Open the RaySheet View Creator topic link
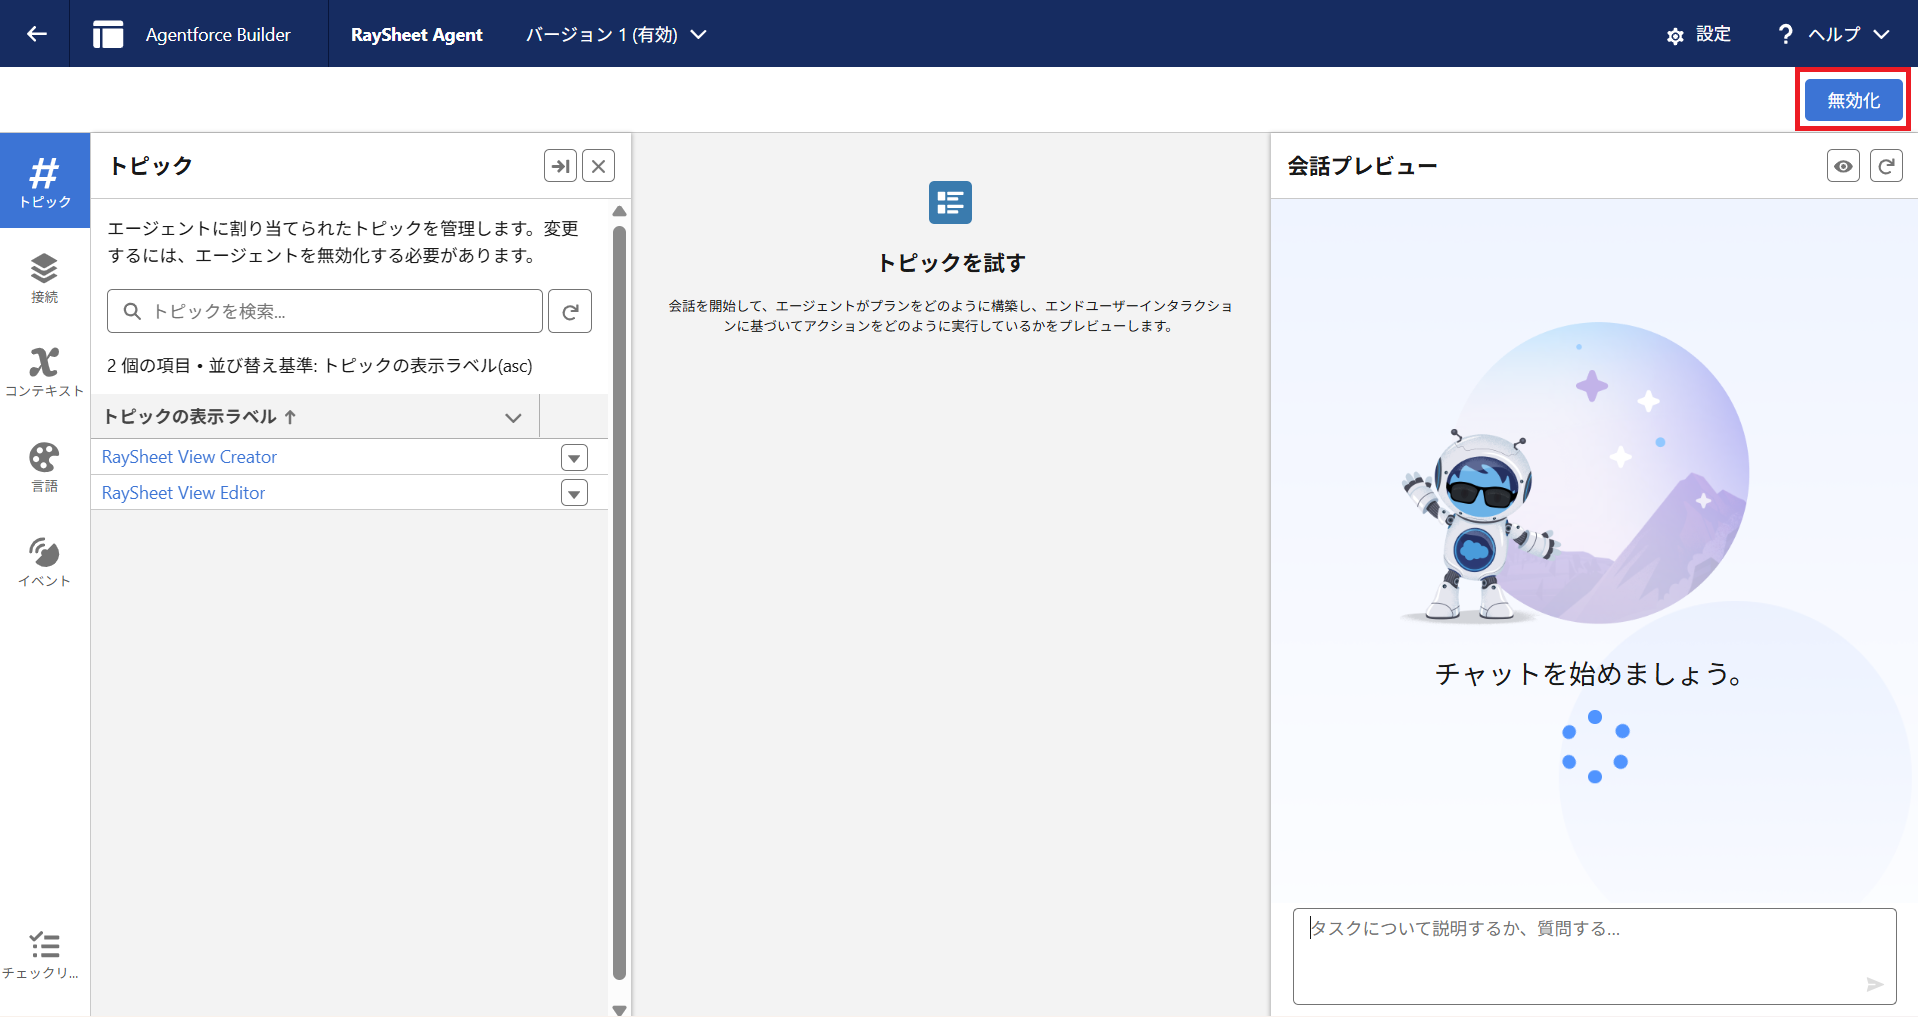 (x=189, y=457)
